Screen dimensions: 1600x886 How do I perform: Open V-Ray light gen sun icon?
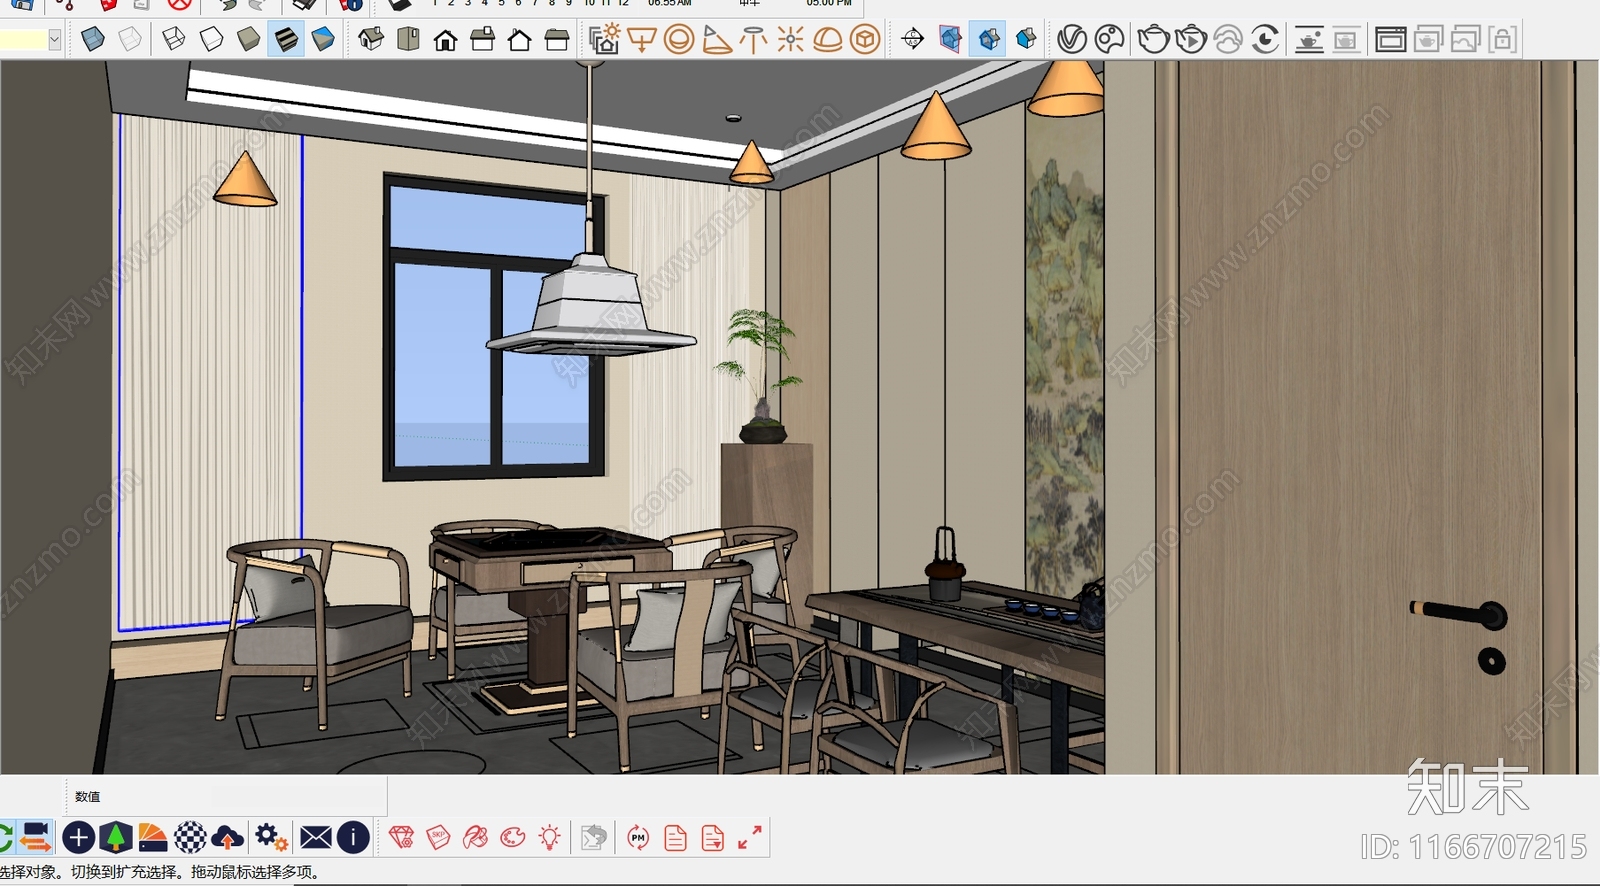604,39
